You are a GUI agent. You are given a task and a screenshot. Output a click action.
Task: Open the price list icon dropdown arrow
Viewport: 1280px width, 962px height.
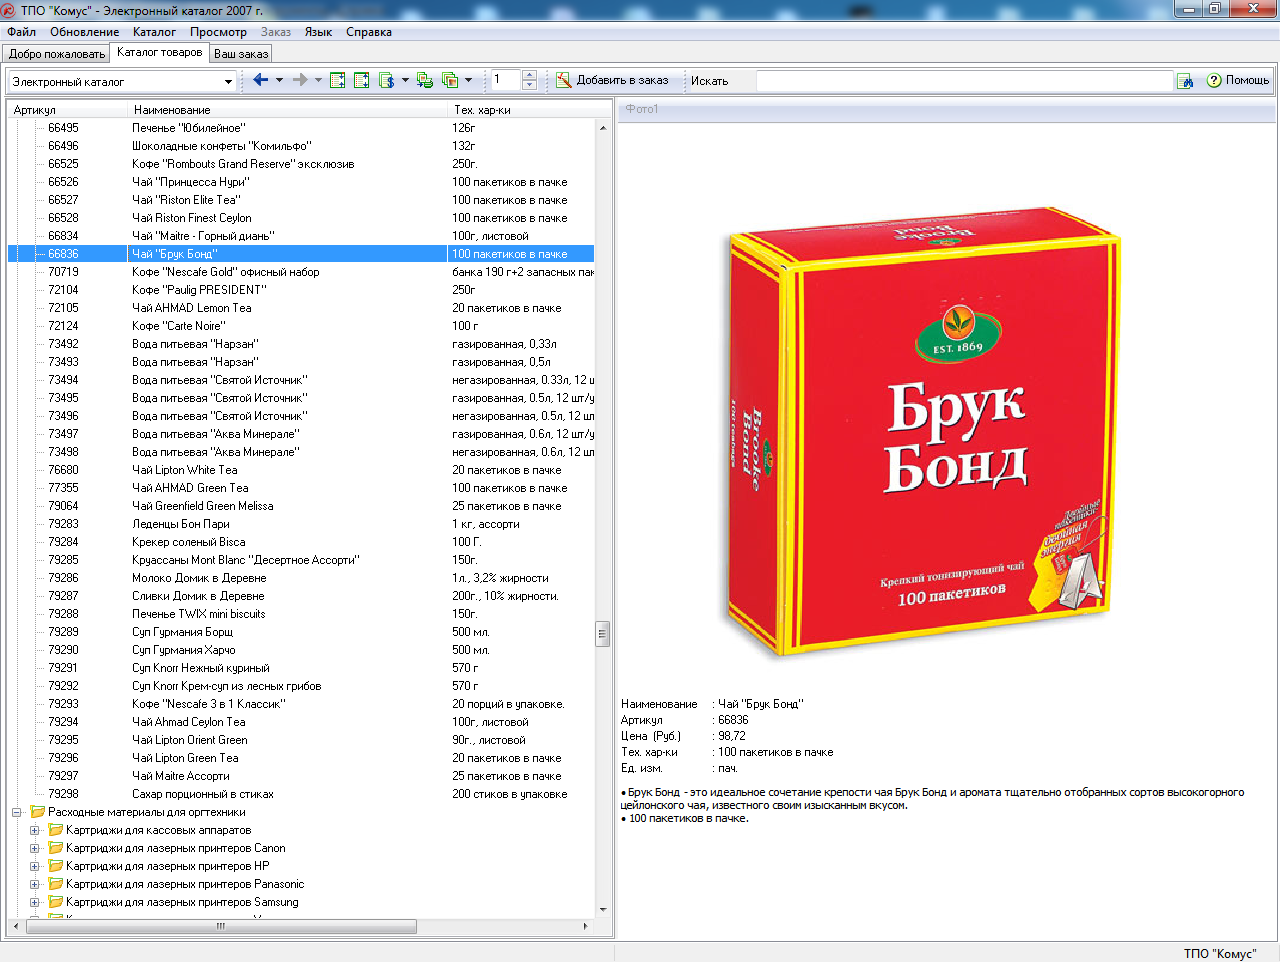point(405,80)
